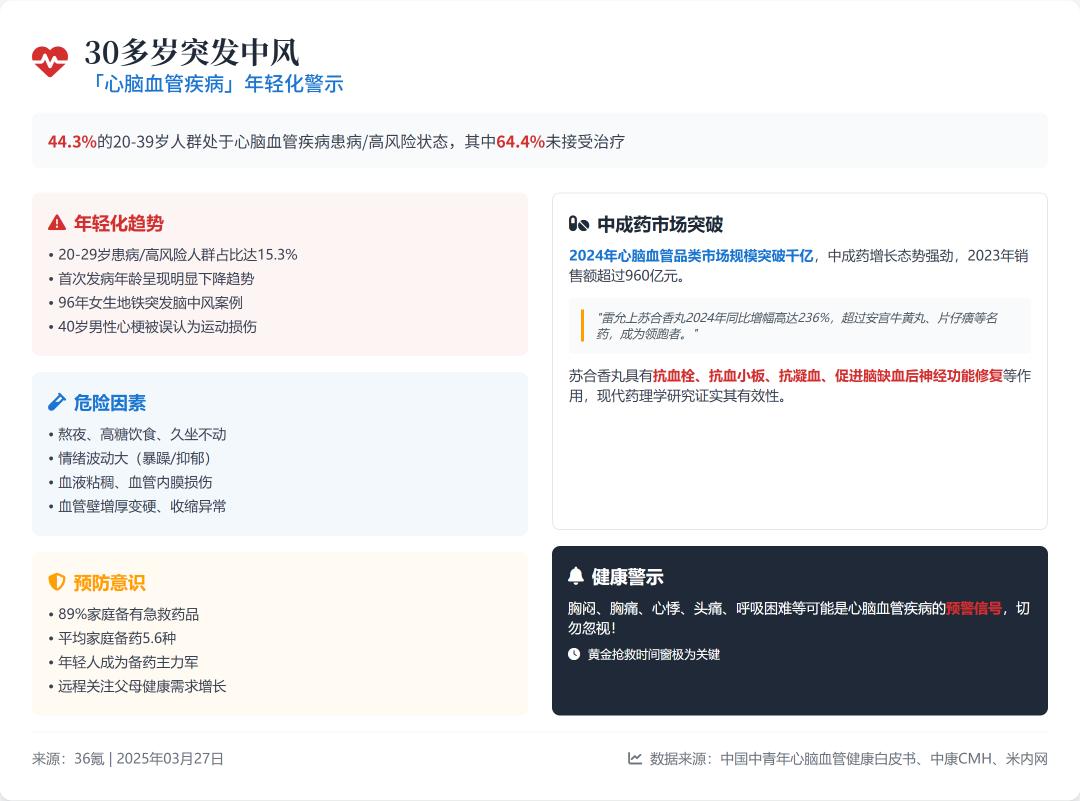Click the chart icon before 数据来源
The image size is (1080, 801).
pyautogui.click(x=634, y=758)
